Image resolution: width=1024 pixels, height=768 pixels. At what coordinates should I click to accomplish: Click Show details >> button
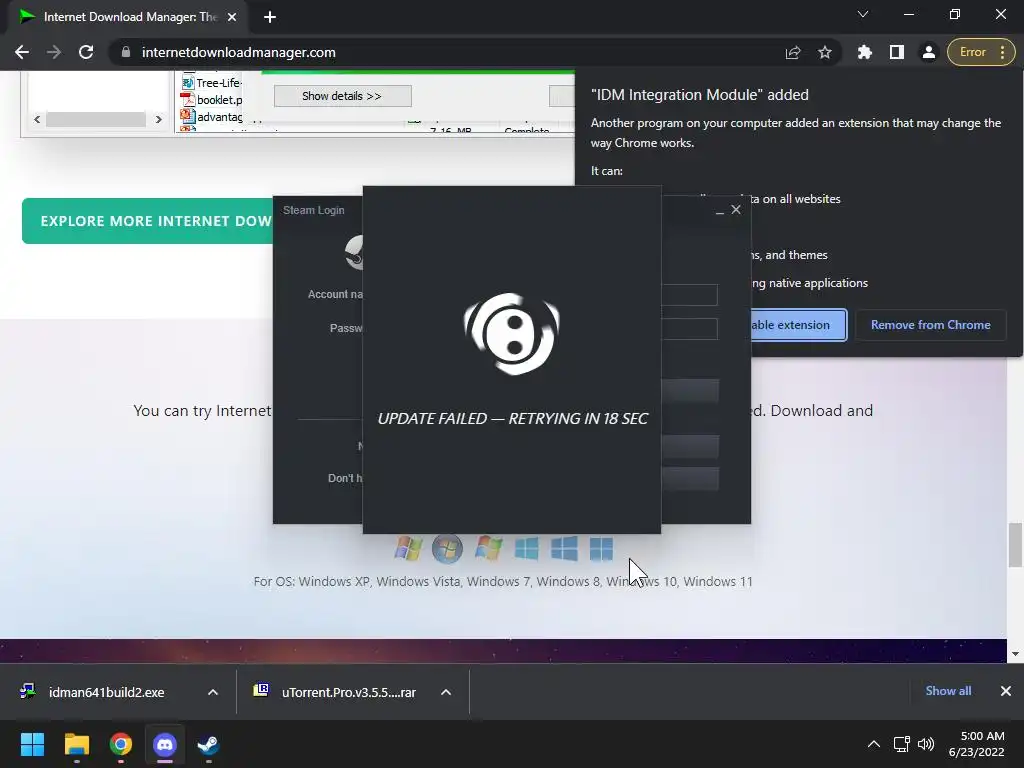coord(342,96)
